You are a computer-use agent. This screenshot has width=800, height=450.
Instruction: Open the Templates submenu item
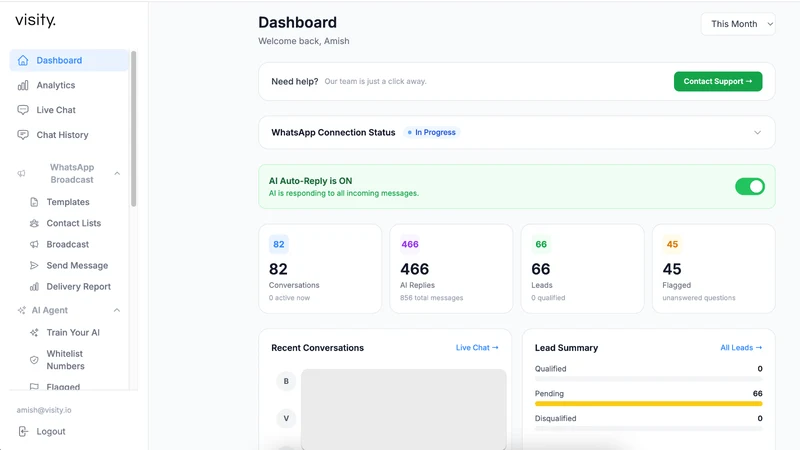click(68, 202)
